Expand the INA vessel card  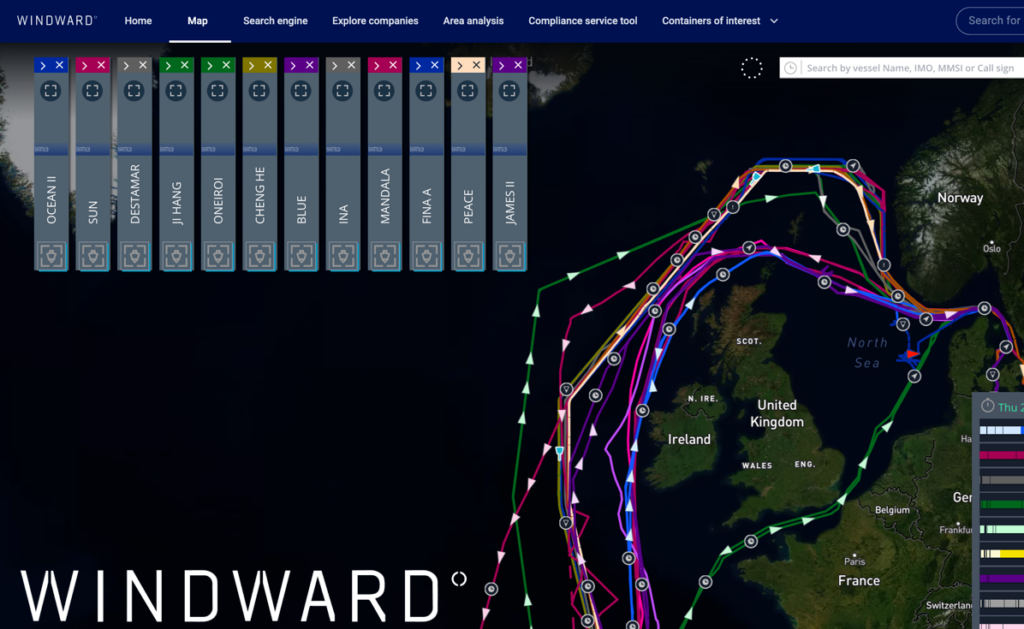(x=335, y=65)
